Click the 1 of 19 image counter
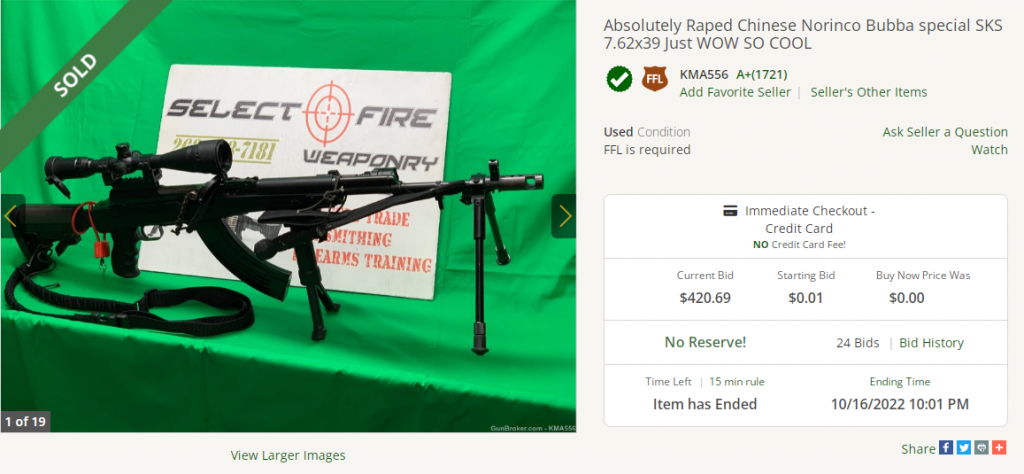Viewport: 1024px width, 474px height. 25,421
